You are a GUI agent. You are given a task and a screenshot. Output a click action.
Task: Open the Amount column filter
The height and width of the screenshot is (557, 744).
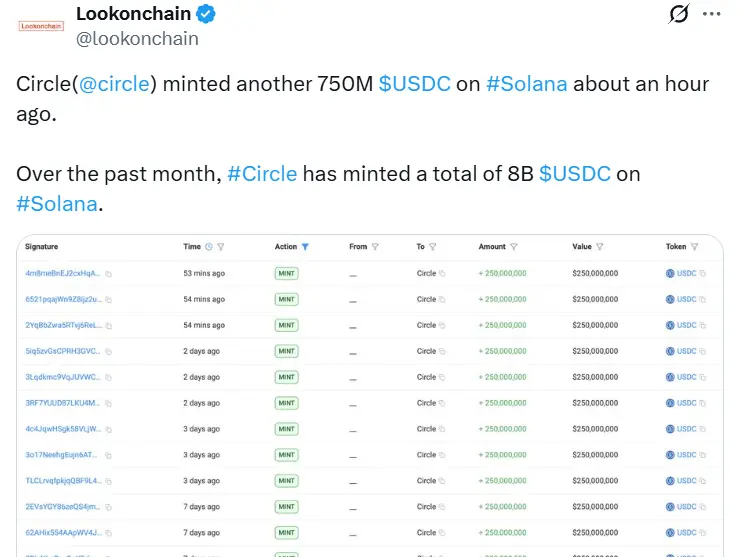(514, 247)
